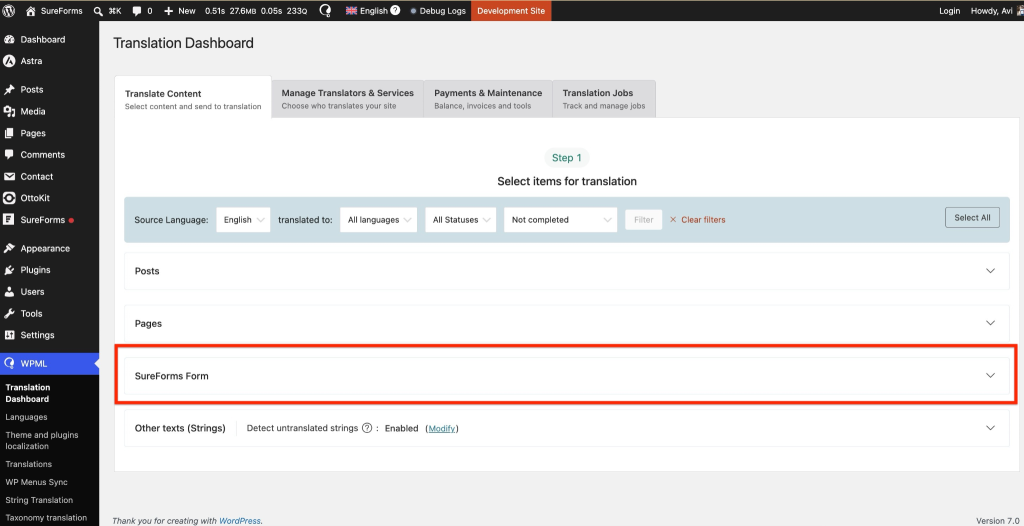
Task: Open the Source Language English dropdown
Action: [243, 220]
